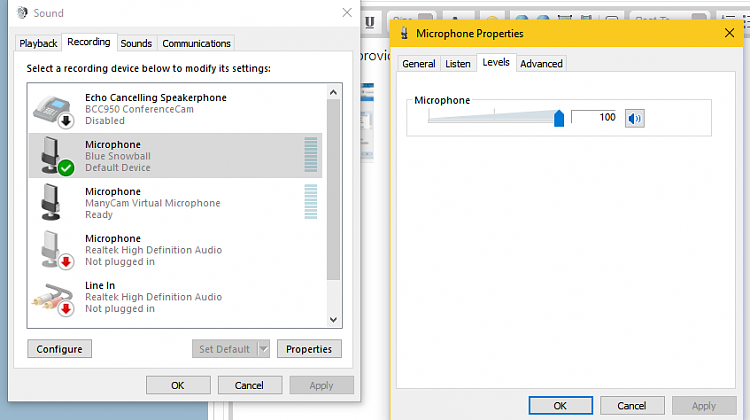
Task: Click the Microphone level slider handle
Action: point(559,118)
